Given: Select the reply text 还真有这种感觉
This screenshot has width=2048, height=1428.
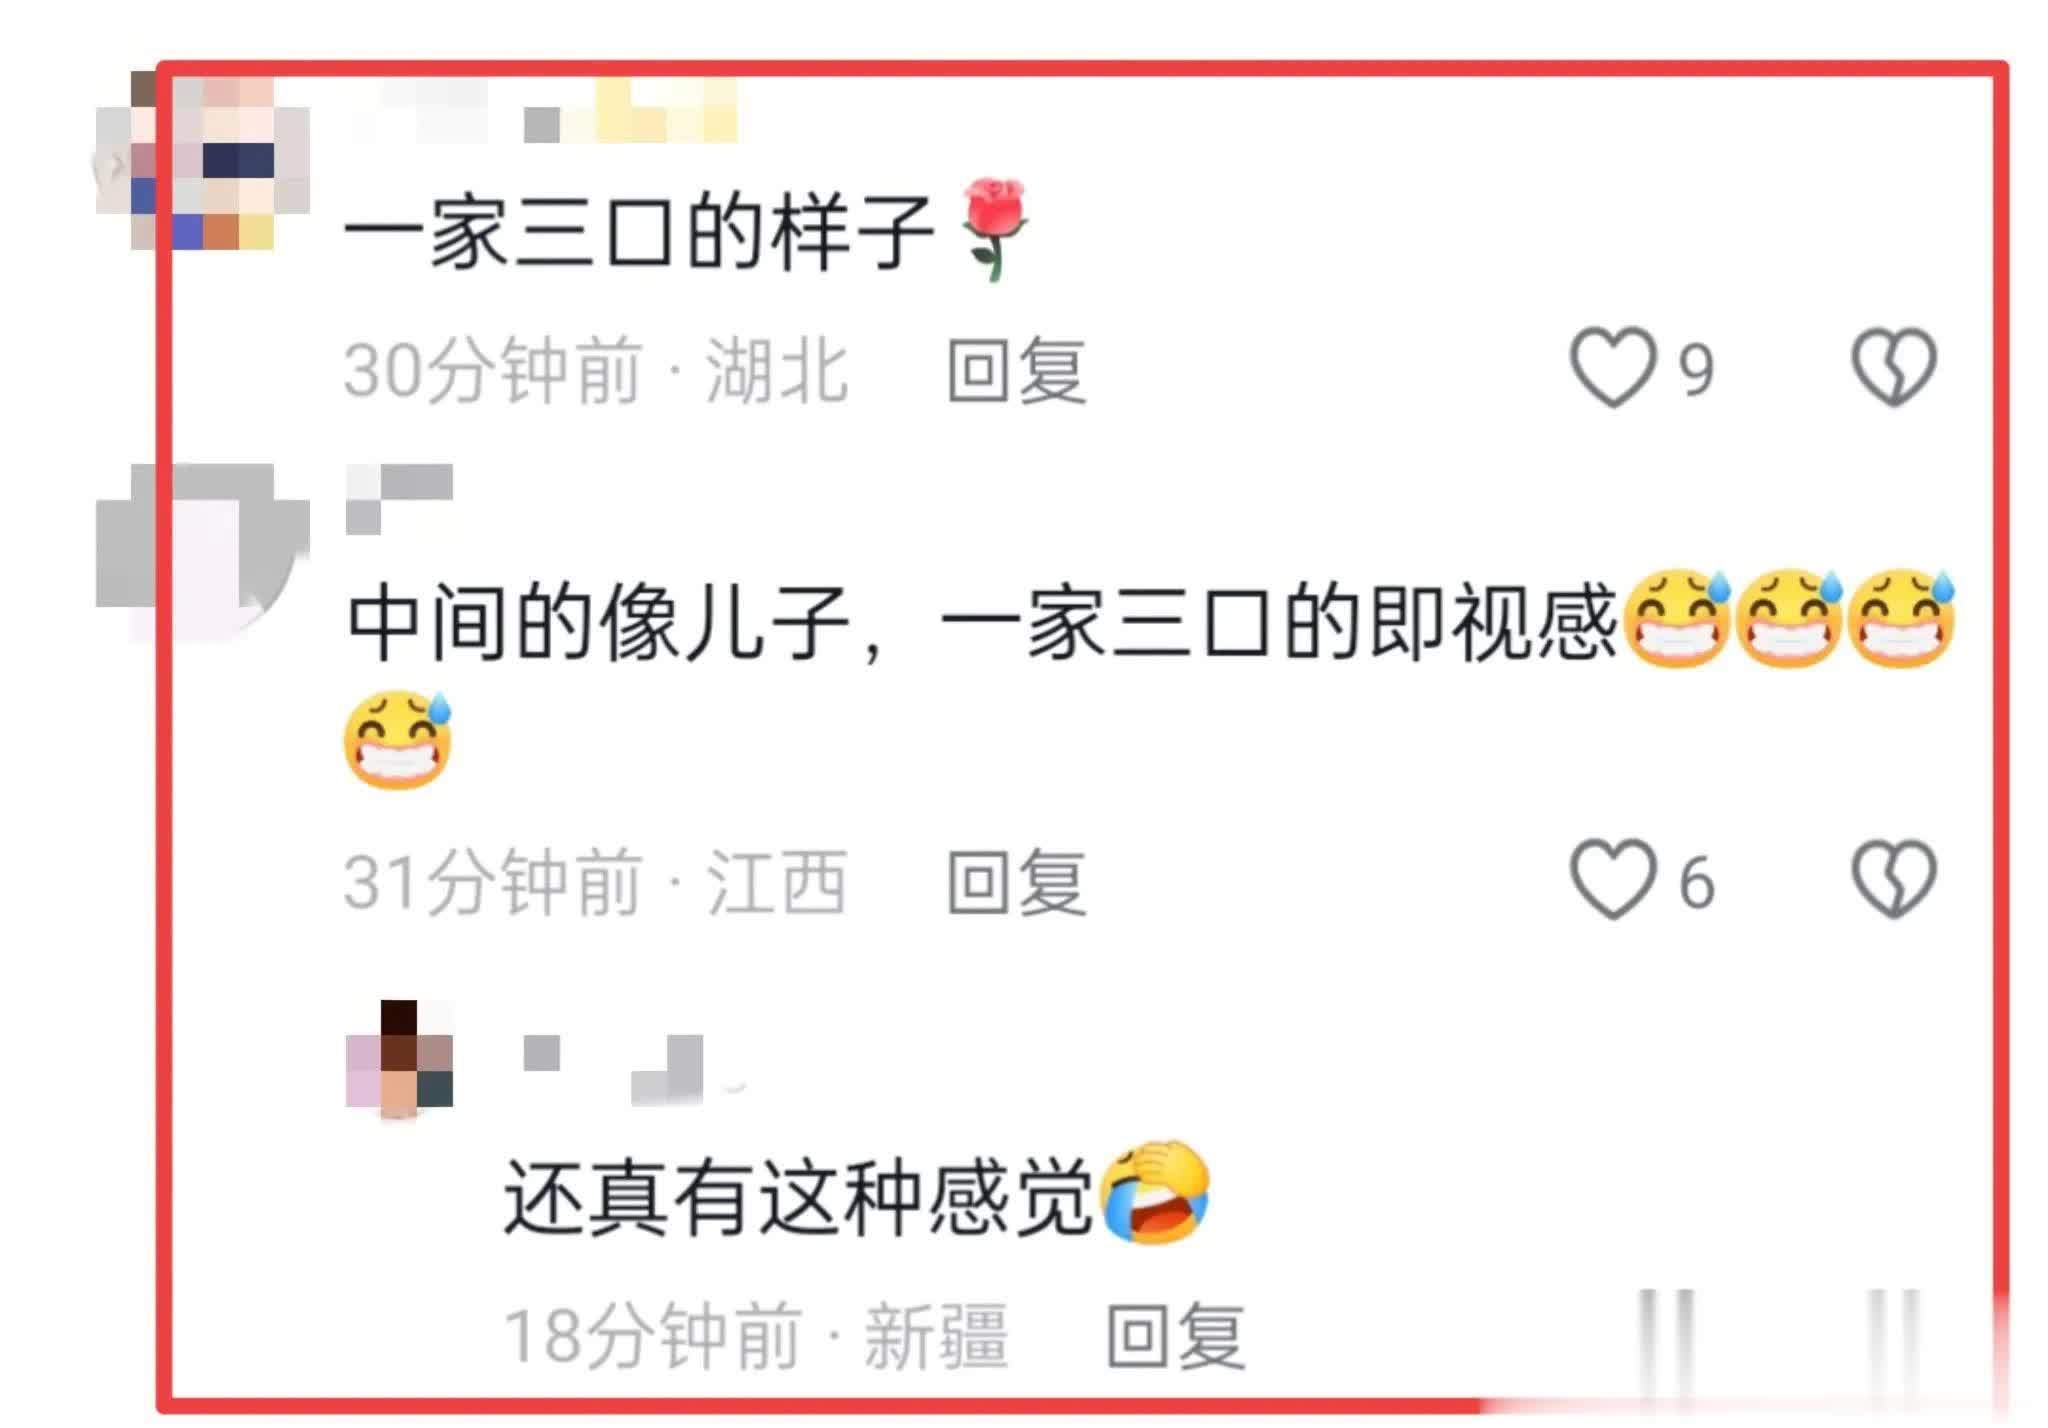Looking at the screenshot, I should [x=796, y=1196].
